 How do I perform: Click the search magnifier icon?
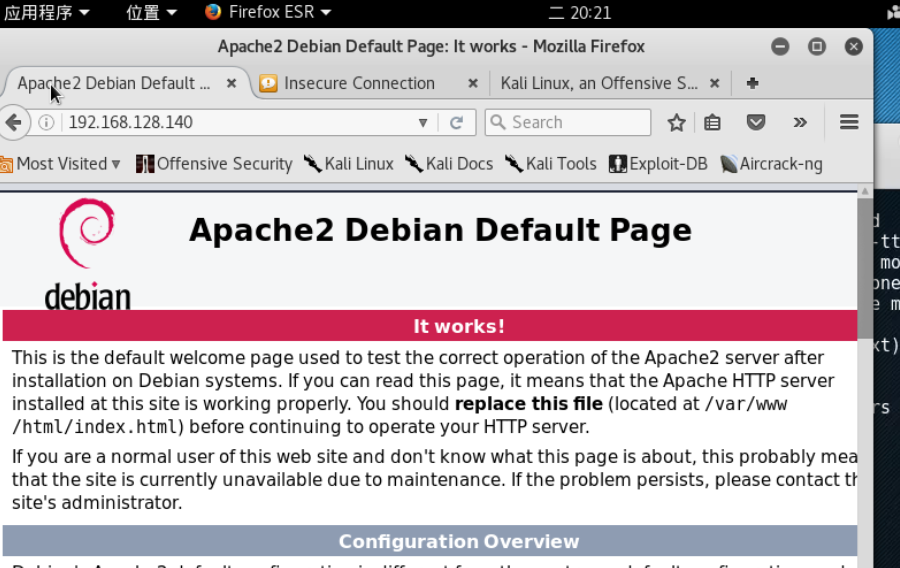click(x=498, y=122)
